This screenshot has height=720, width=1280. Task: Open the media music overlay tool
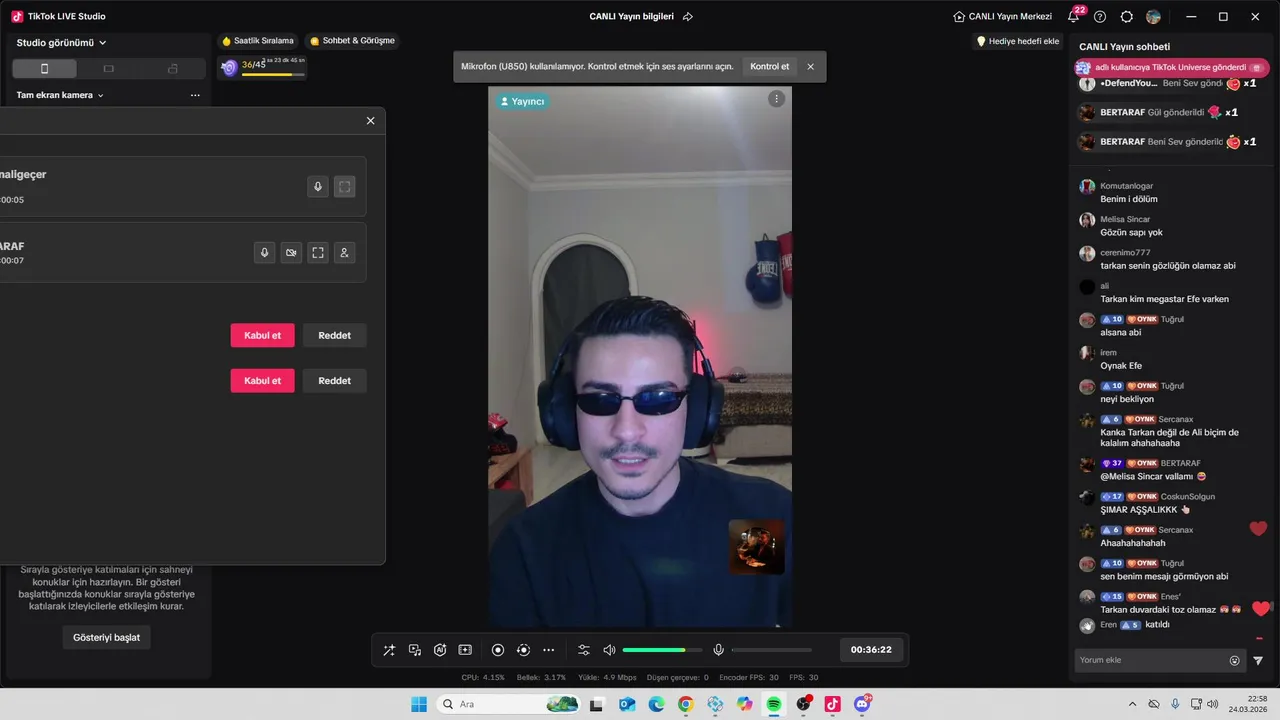pos(415,650)
